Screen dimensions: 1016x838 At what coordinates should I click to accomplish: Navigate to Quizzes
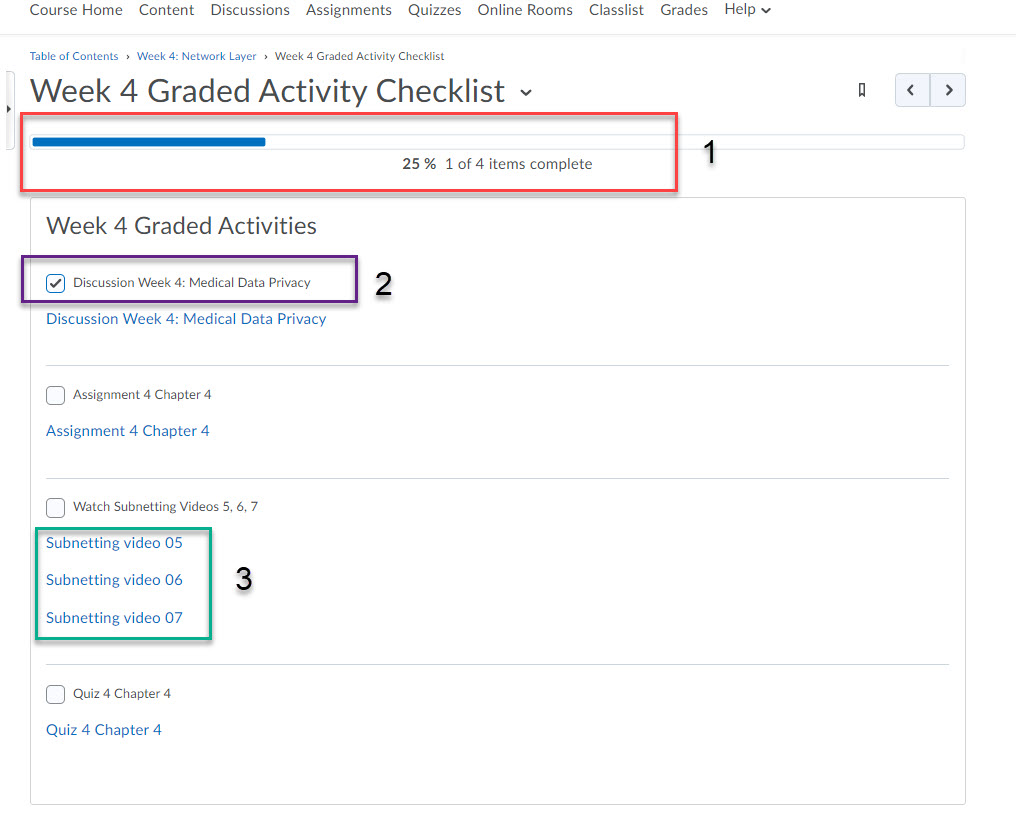point(434,10)
